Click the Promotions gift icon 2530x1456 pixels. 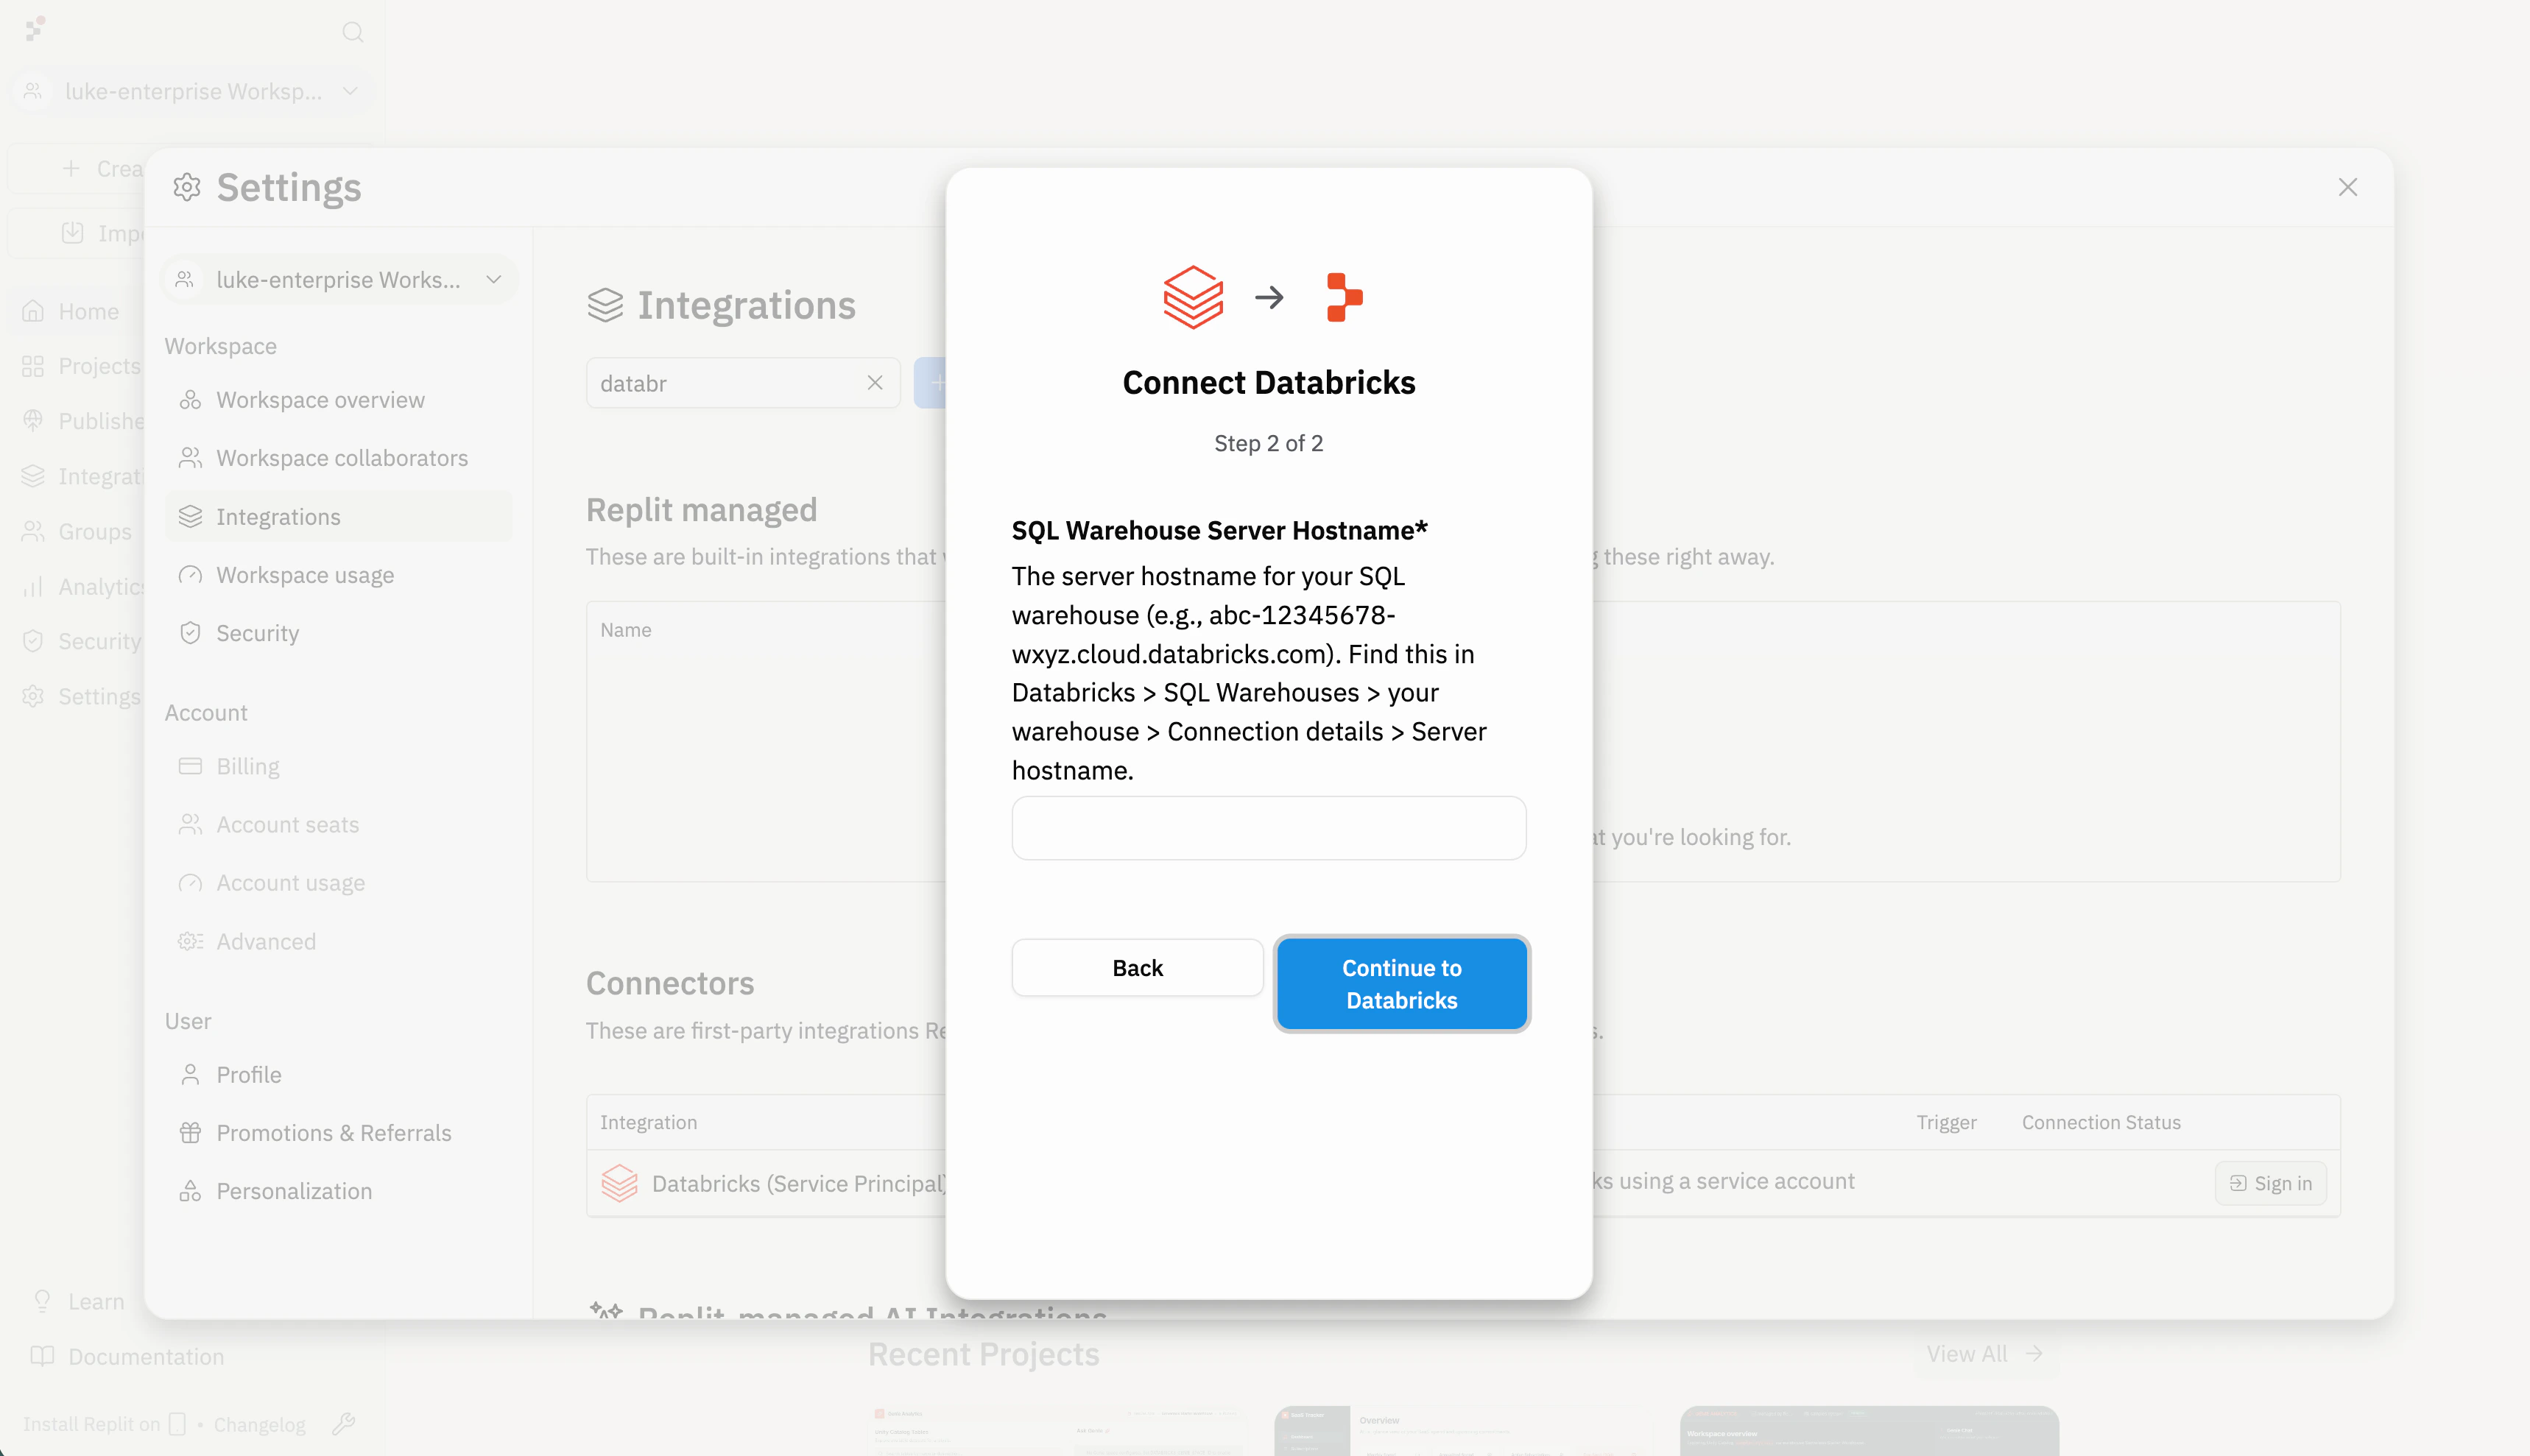[190, 1133]
